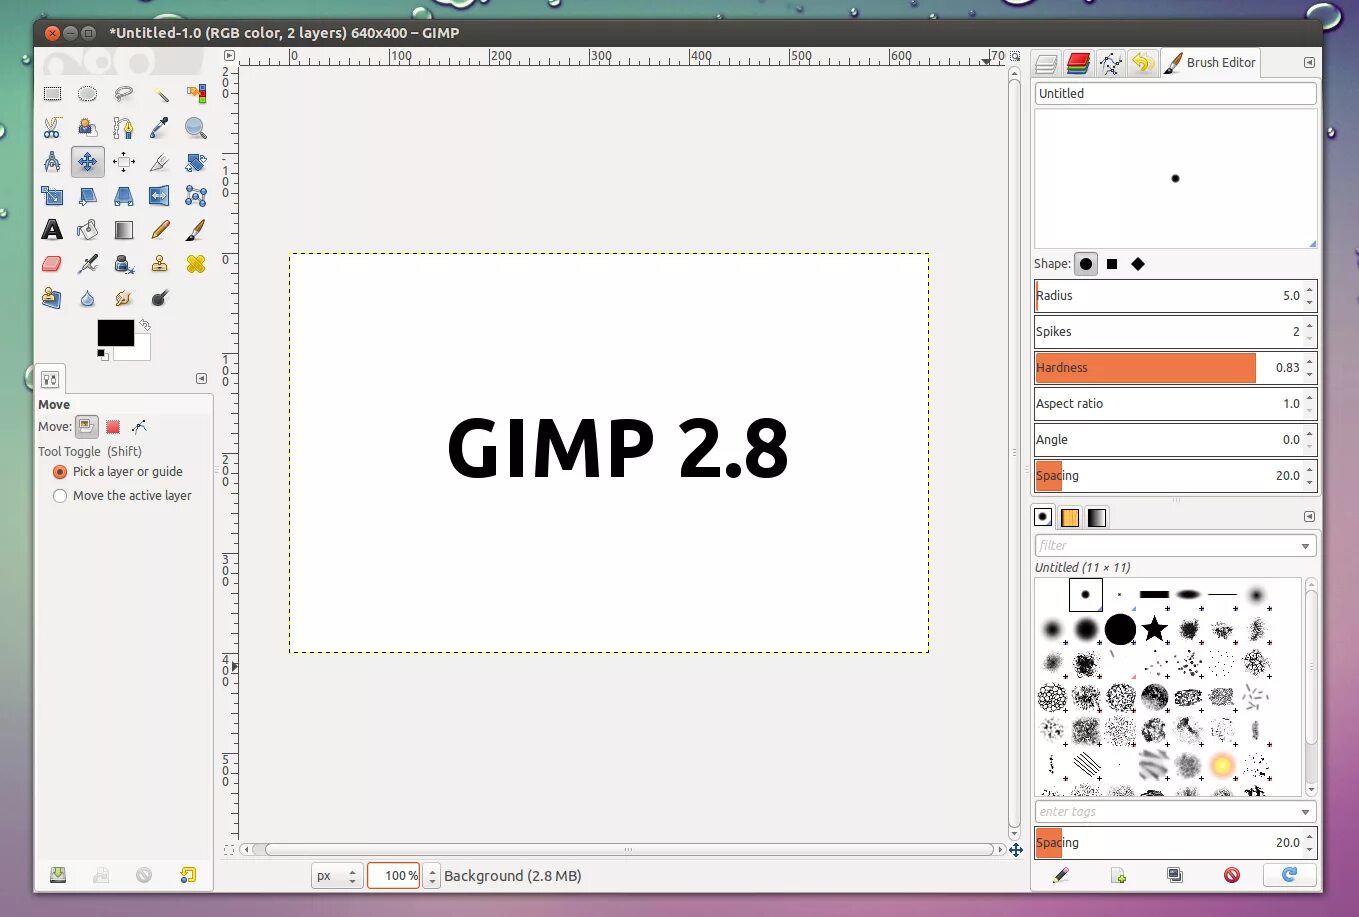Activate the Crop knife tool
This screenshot has width=1359, height=917.
pyautogui.click(x=160, y=162)
